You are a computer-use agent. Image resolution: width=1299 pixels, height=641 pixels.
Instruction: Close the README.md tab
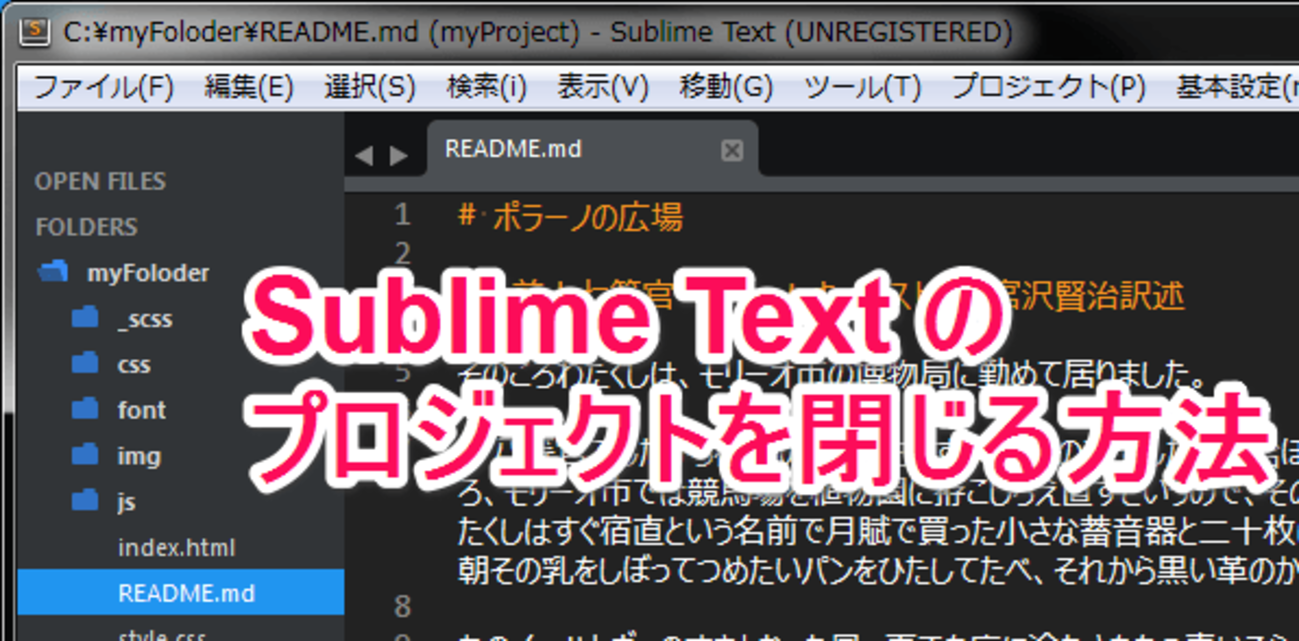(x=732, y=150)
